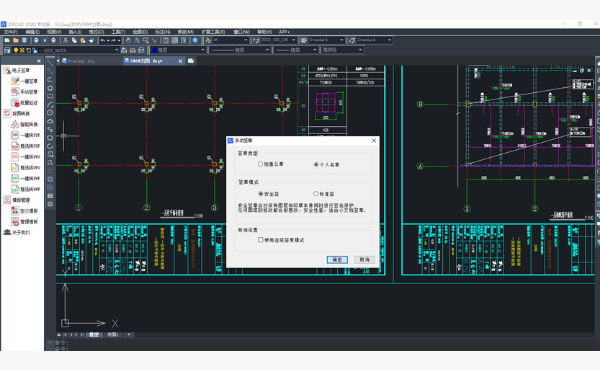The height and width of the screenshot is (371, 600).
Task: Select the Line tool in draw toolbar
Action: click(x=50, y=63)
